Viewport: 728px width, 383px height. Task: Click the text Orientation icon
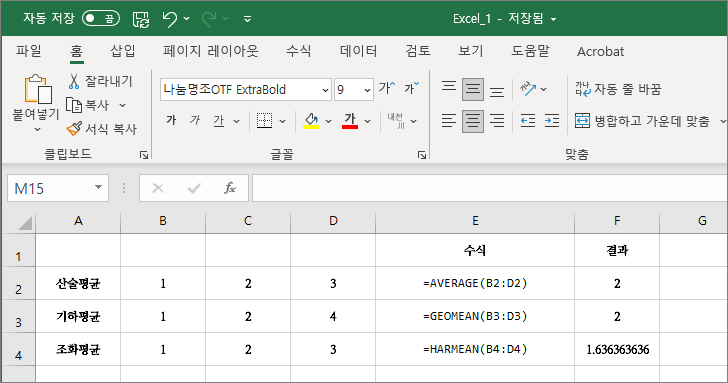[528, 88]
